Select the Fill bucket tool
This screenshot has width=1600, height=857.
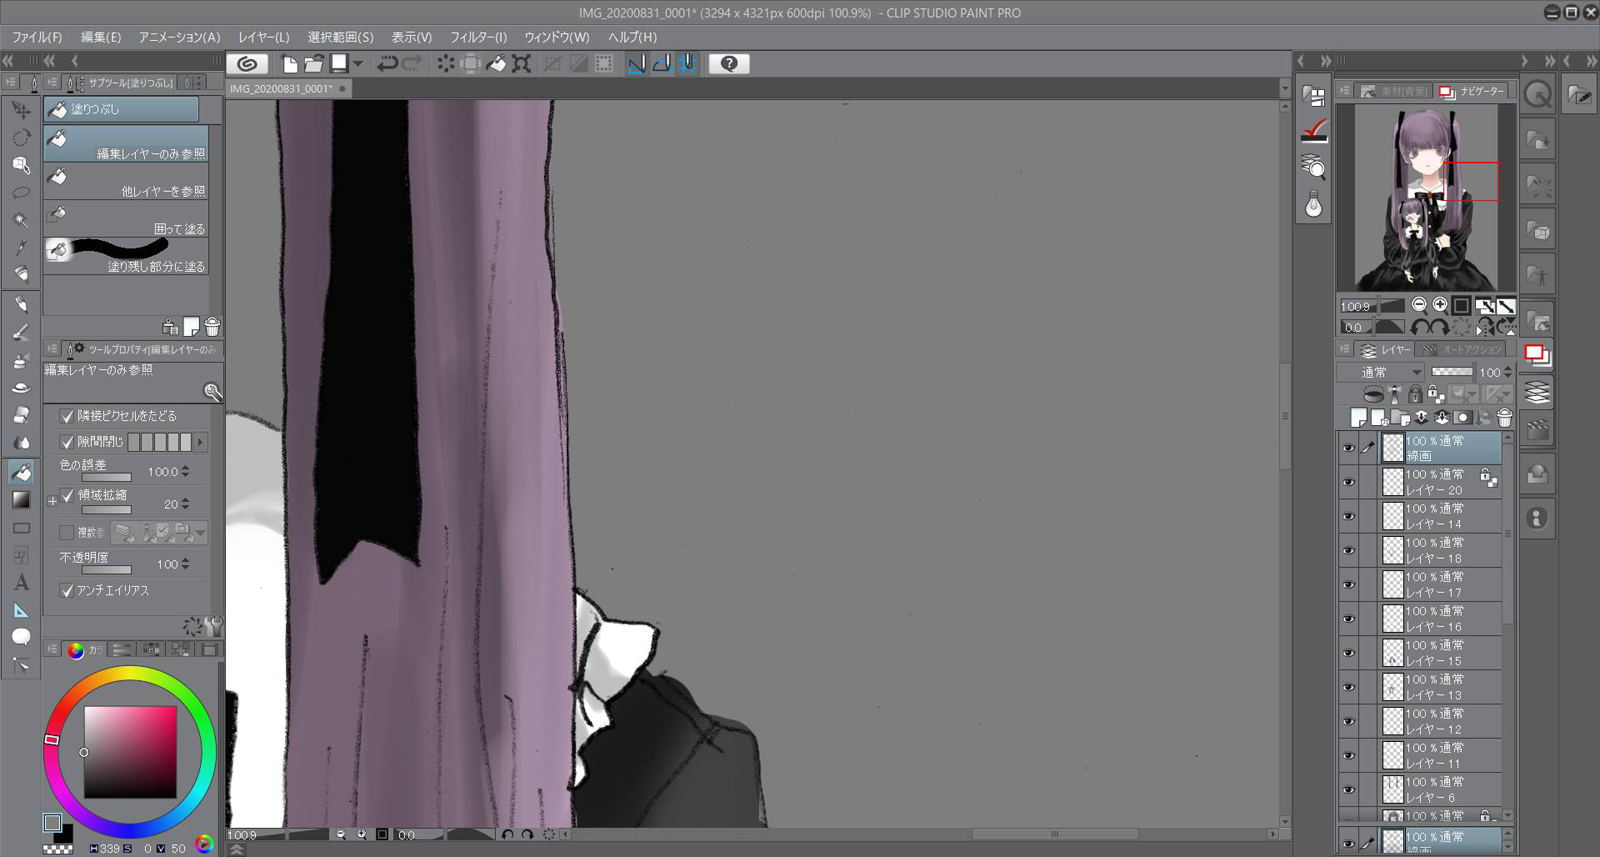(21, 471)
